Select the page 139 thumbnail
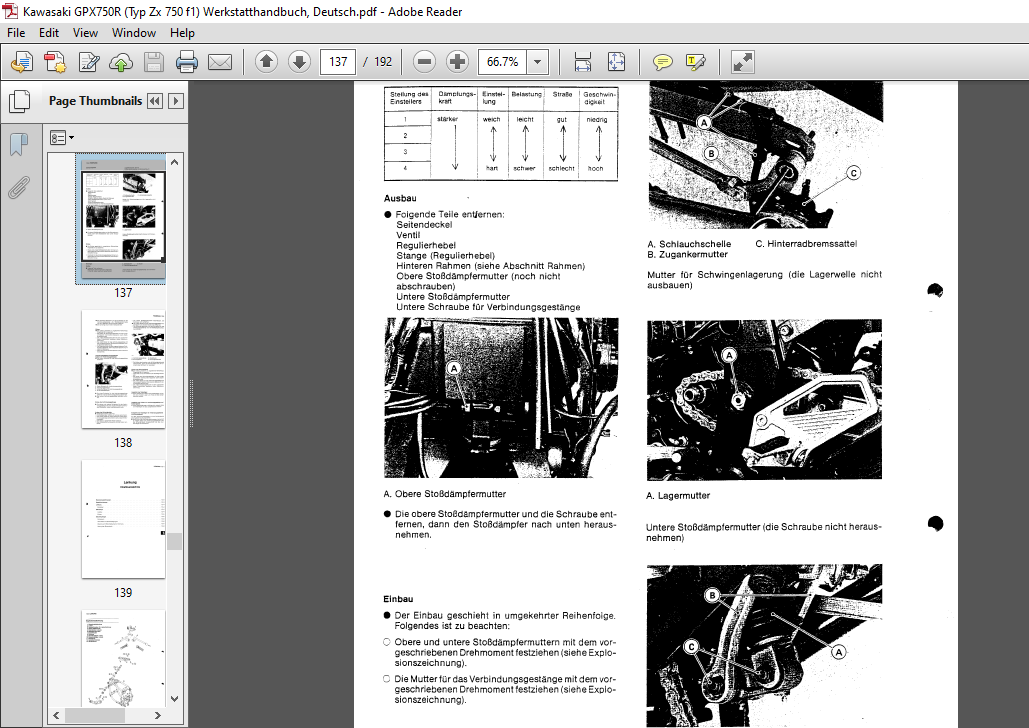 [123, 519]
